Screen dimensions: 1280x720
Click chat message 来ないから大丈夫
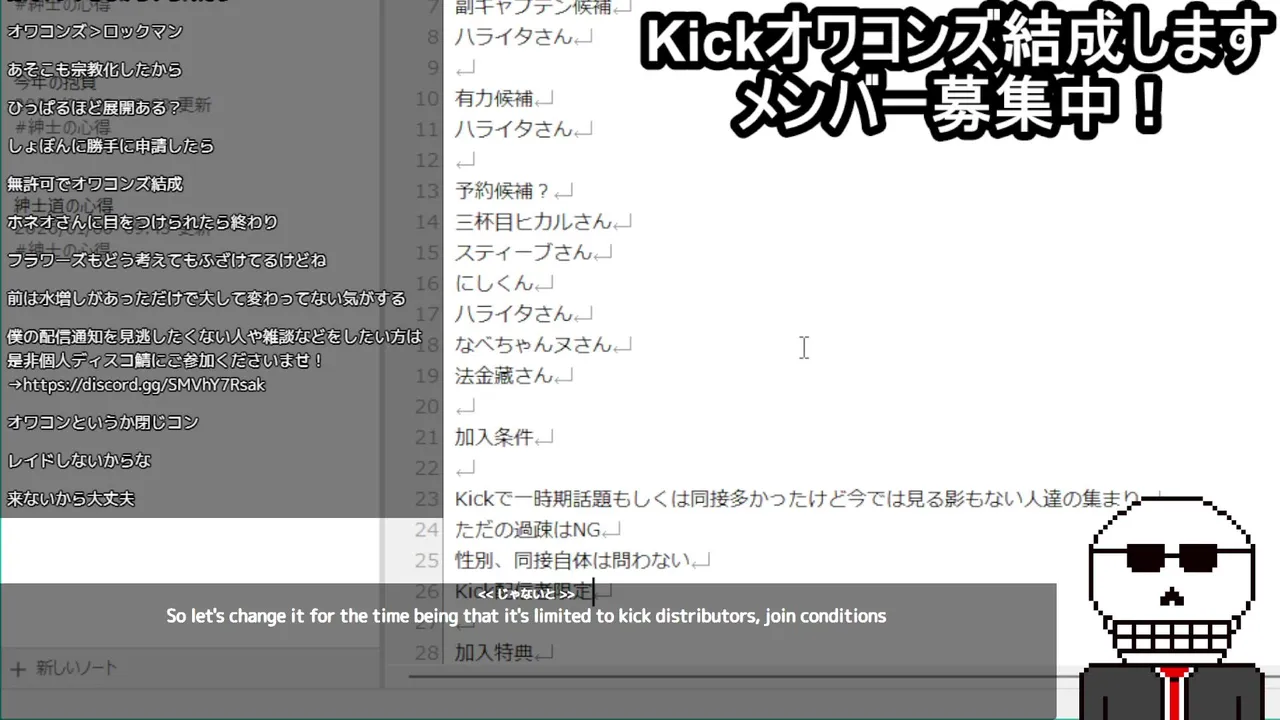coord(71,498)
